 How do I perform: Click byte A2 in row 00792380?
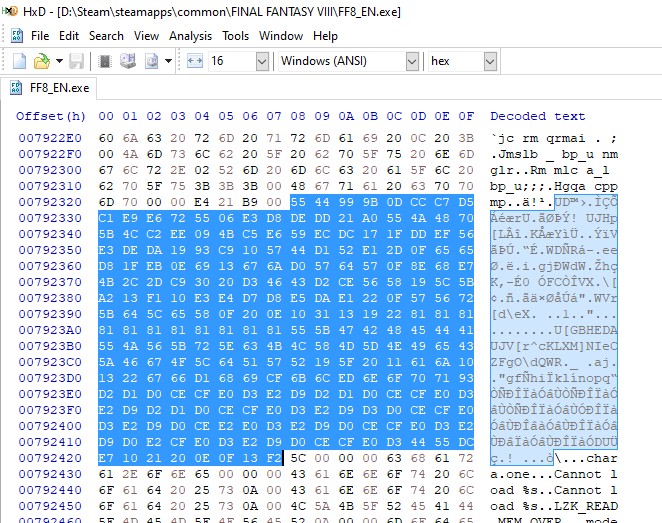coord(106,298)
